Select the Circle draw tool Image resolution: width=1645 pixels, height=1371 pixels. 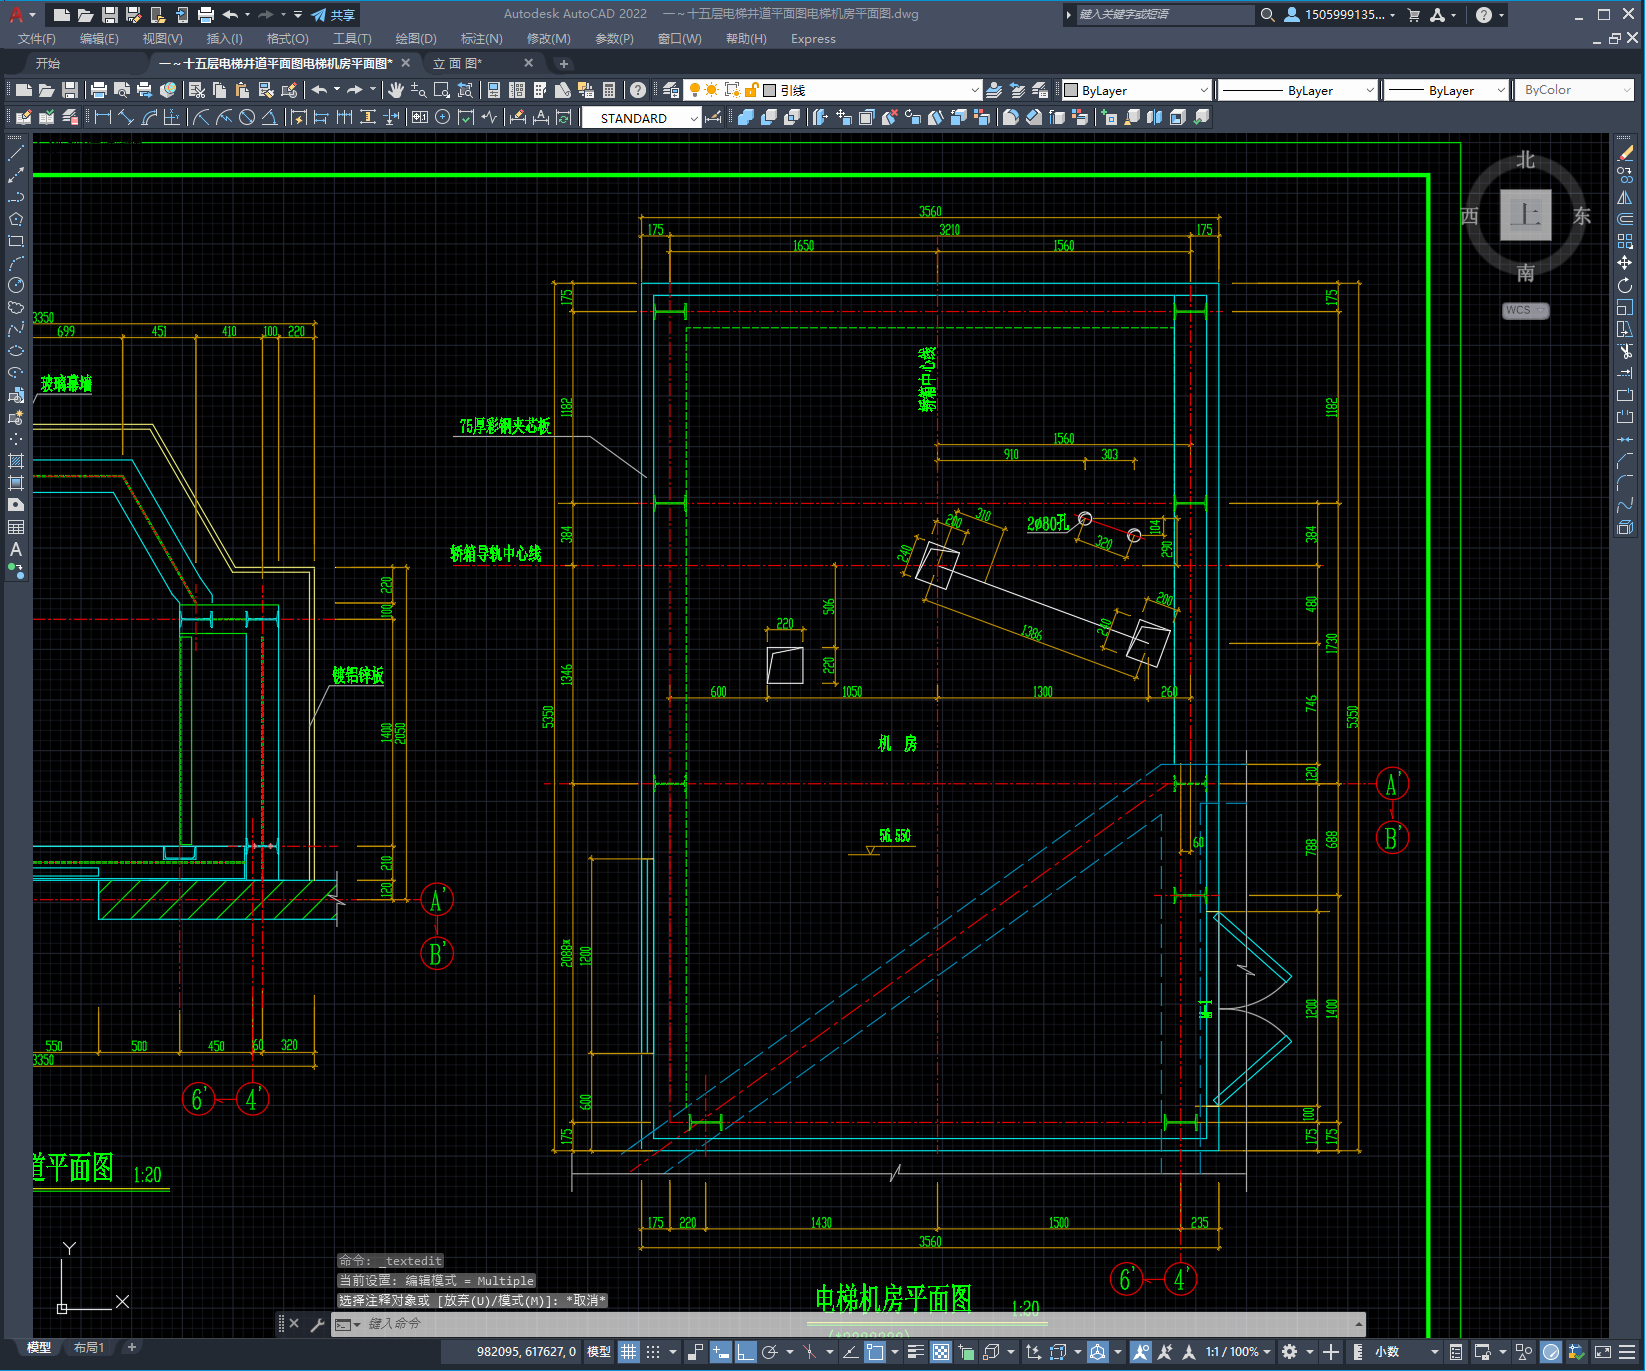coord(16,285)
